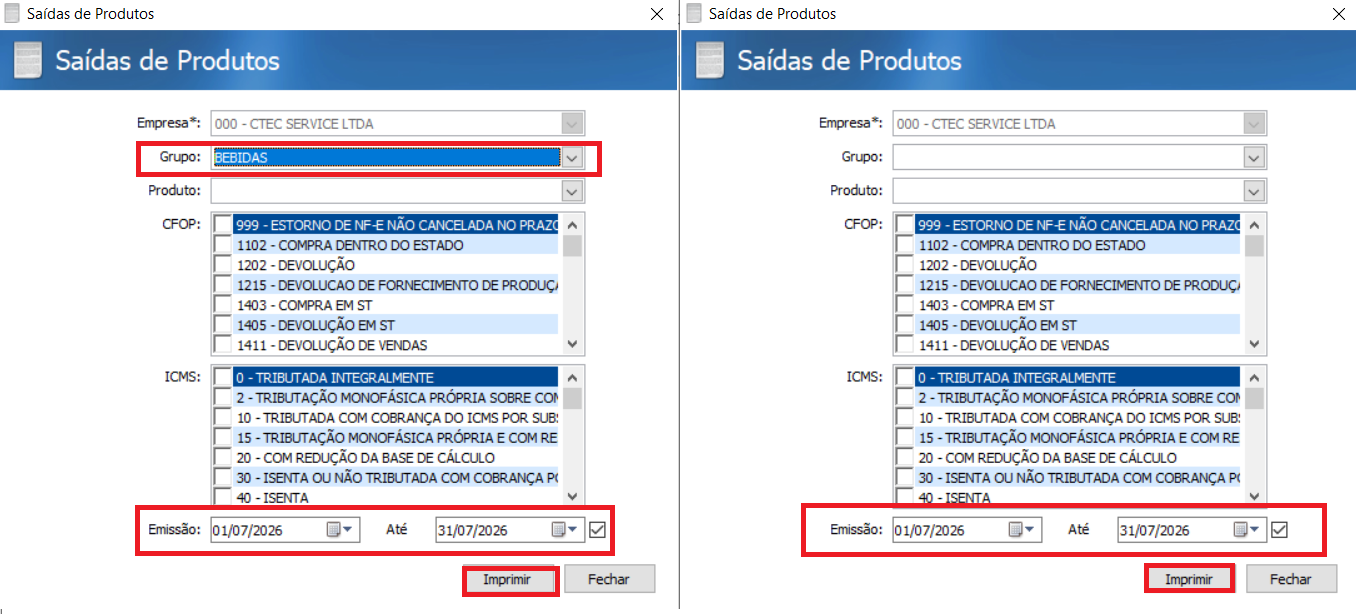This screenshot has width=1356, height=614.
Task: Toggle date filter checkbox in left window
Action: 598,531
